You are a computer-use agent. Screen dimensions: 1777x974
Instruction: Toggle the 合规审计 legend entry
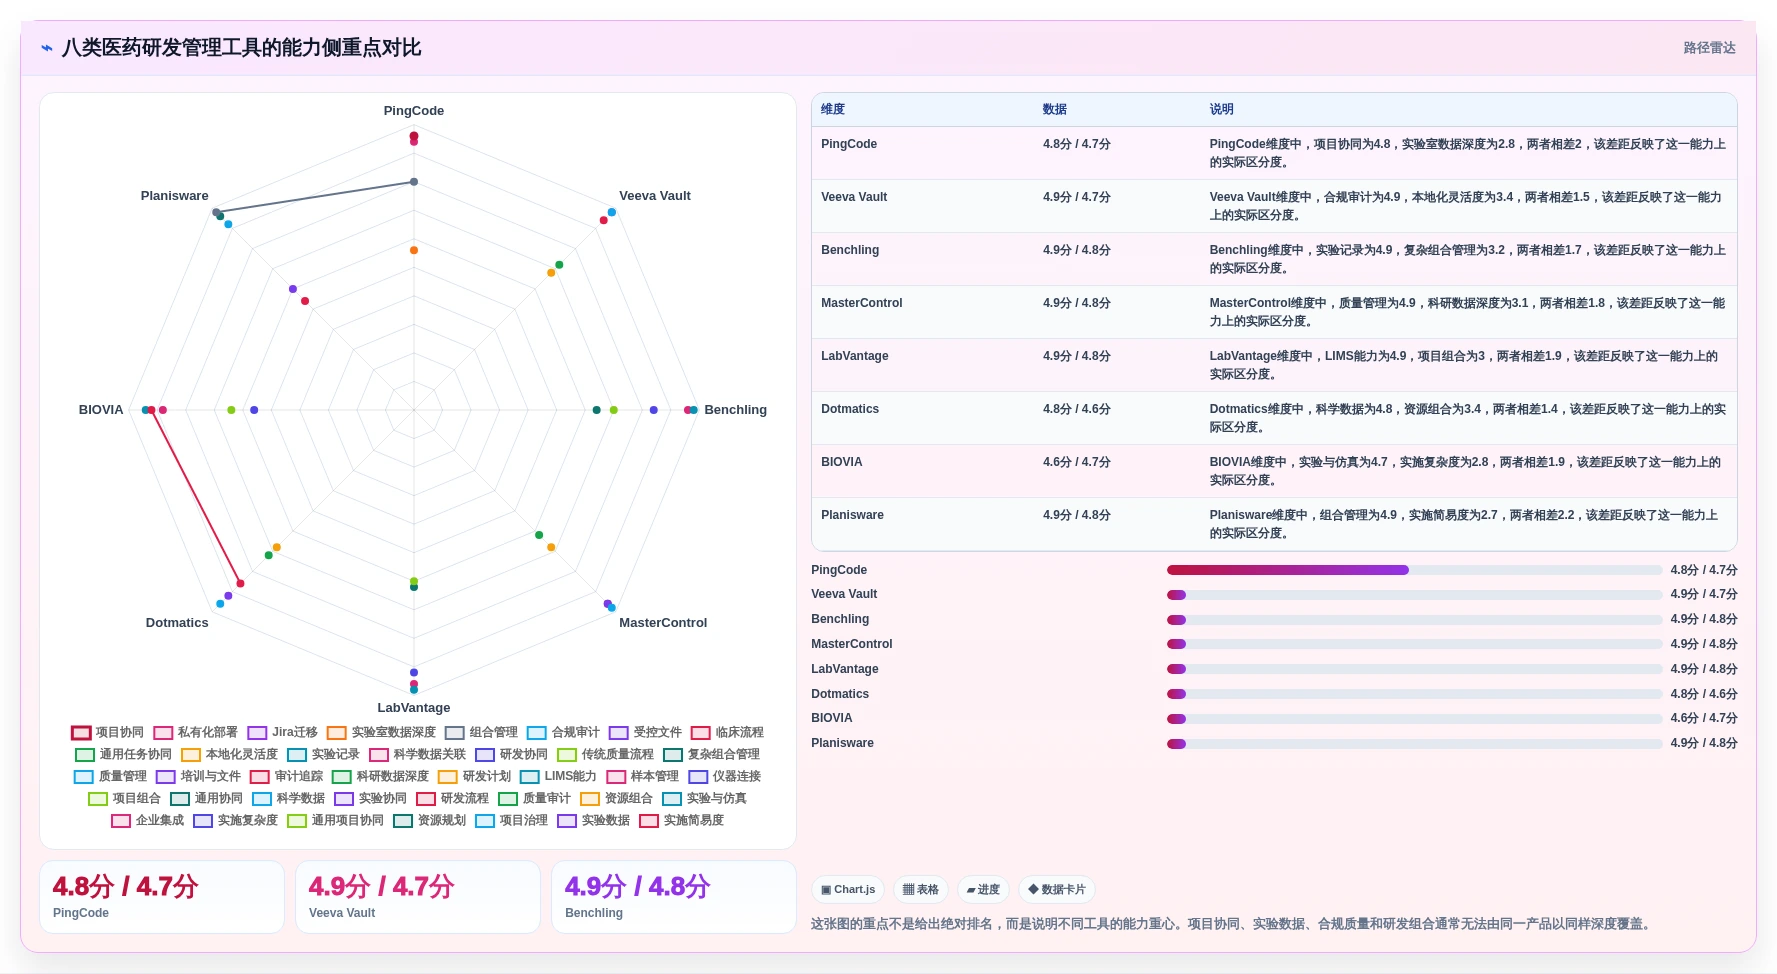click(564, 733)
